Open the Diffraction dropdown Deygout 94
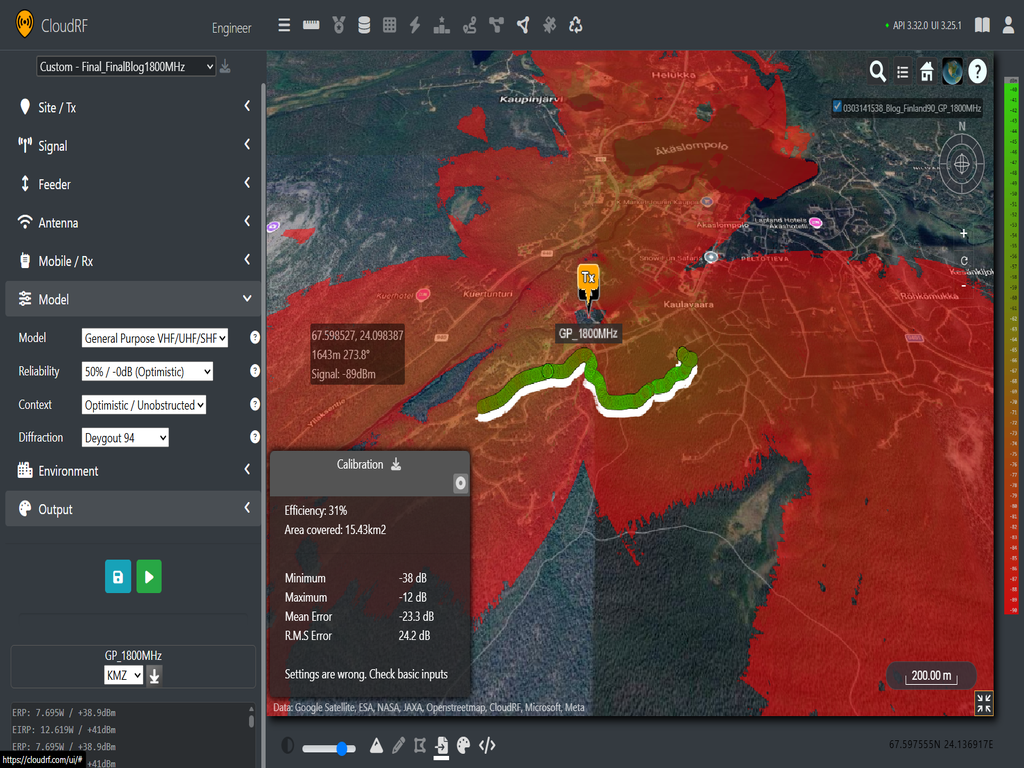Screen dimensions: 1024x768 125,437
